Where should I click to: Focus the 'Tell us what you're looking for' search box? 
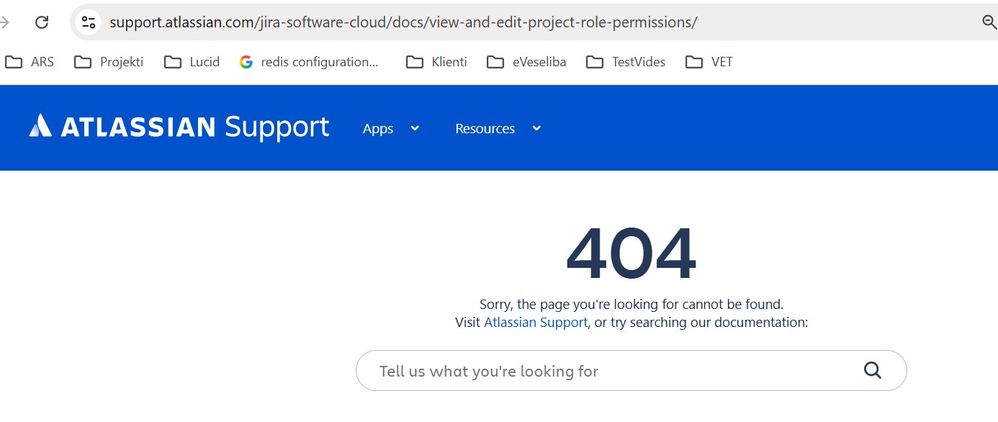[x=631, y=370]
